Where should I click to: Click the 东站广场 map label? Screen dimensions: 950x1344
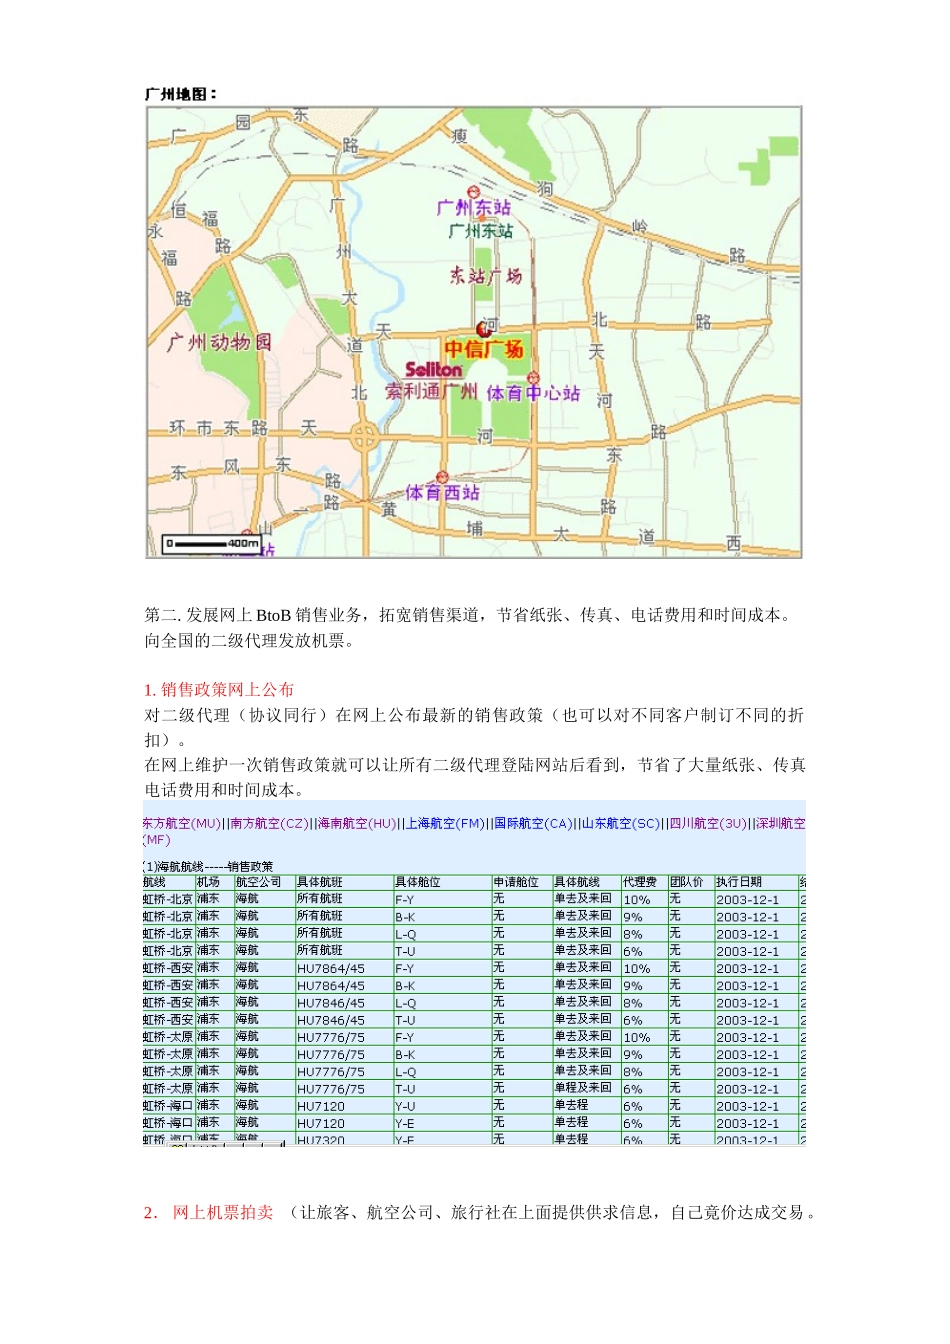pyautogui.click(x=486, y=275)
